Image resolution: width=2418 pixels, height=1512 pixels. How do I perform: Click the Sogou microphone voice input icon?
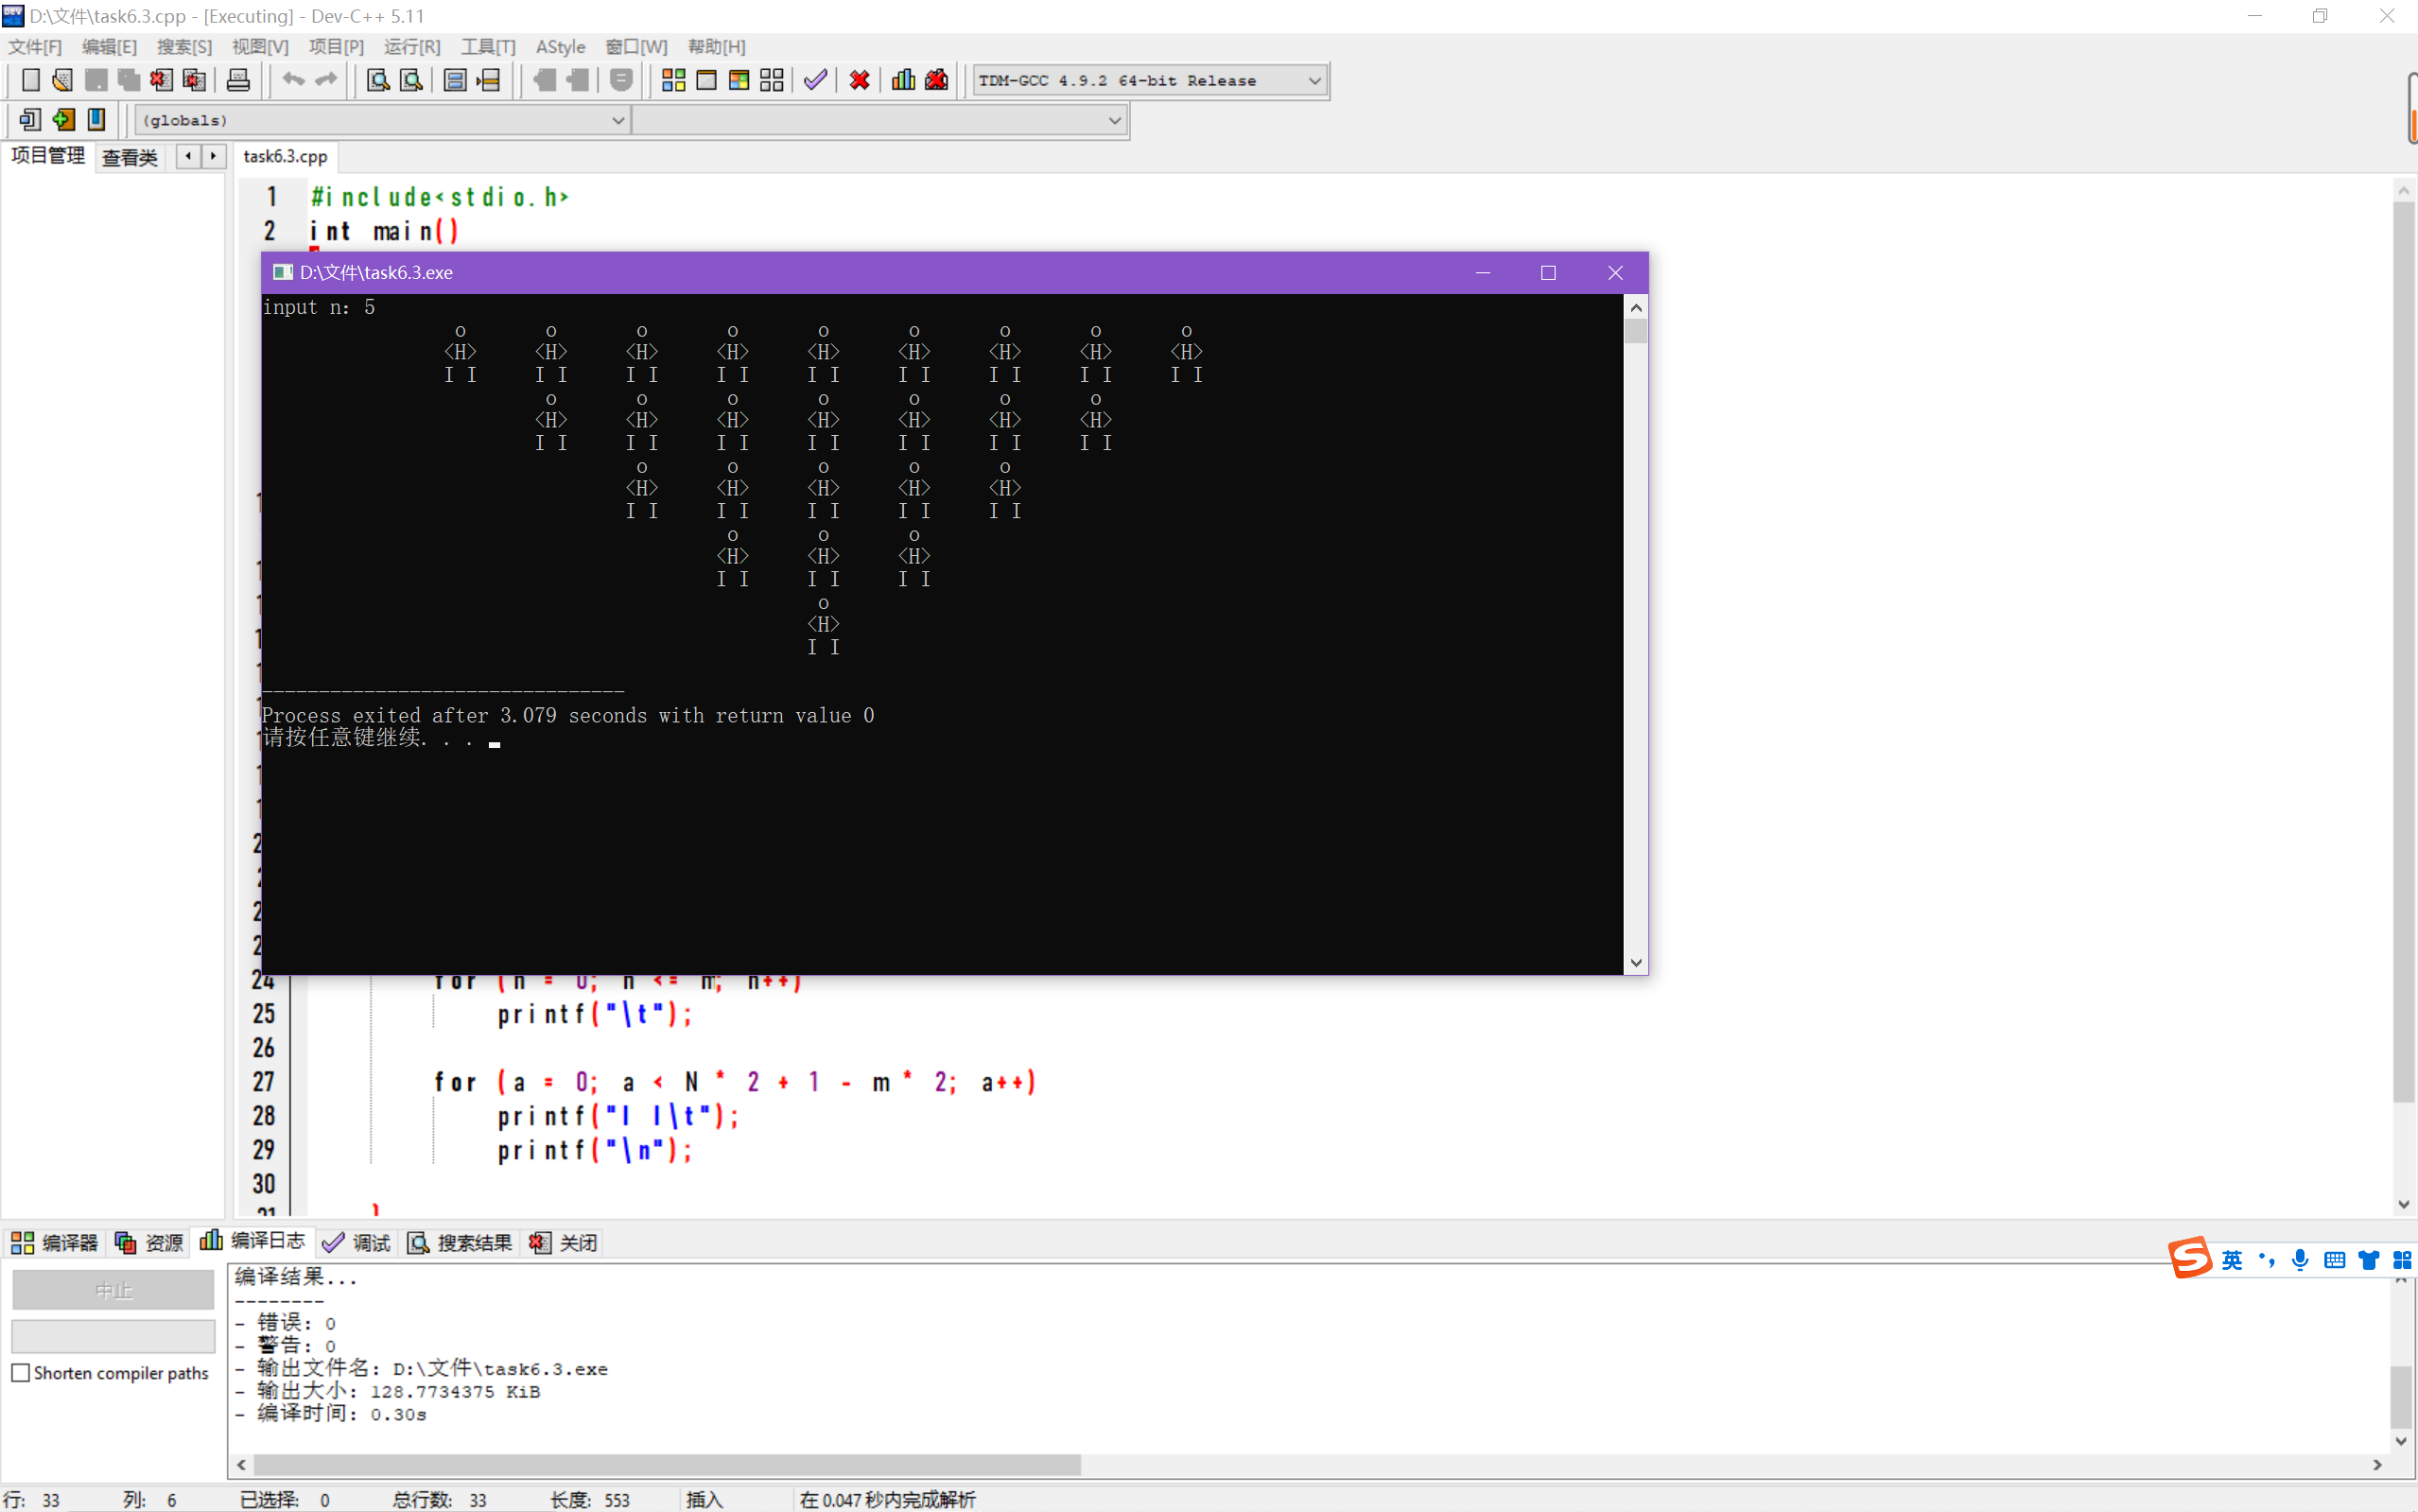coord(2300,1260)
